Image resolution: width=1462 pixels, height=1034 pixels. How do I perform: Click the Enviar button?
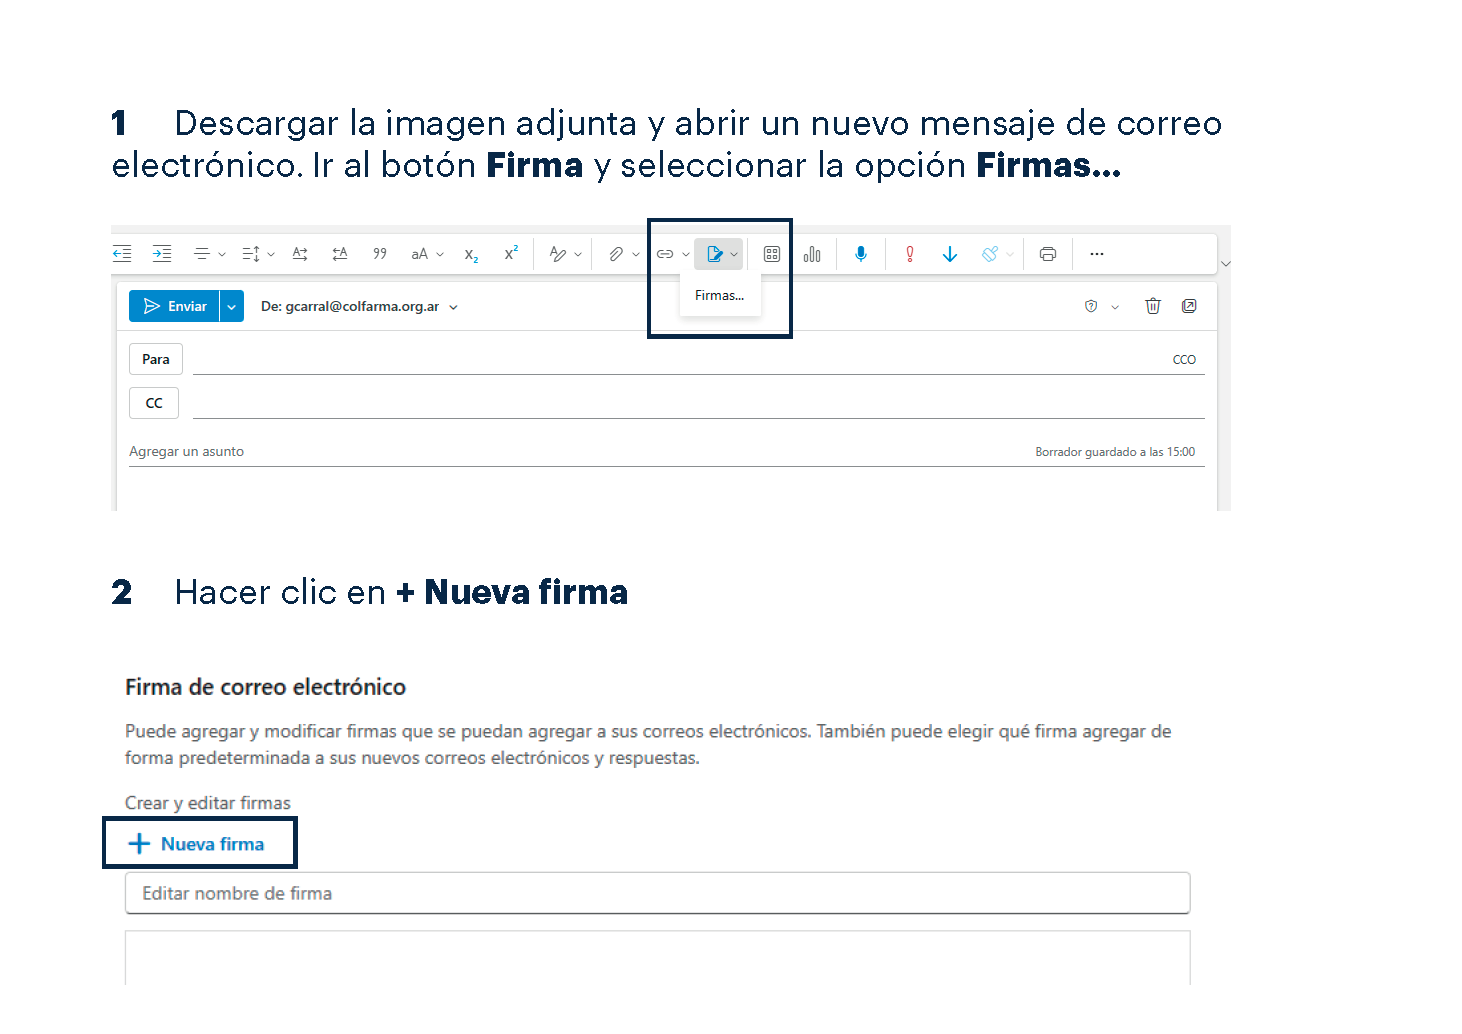175,307
